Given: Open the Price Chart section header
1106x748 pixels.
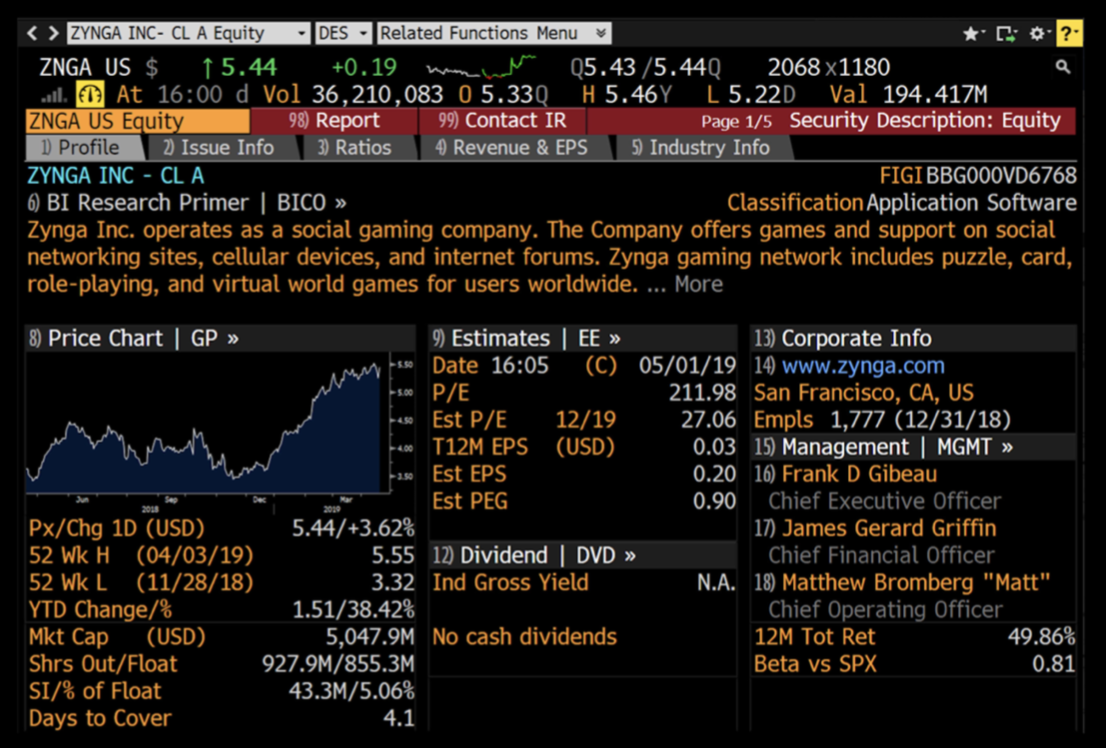Looking at the screenshot, I should [105, 339].
